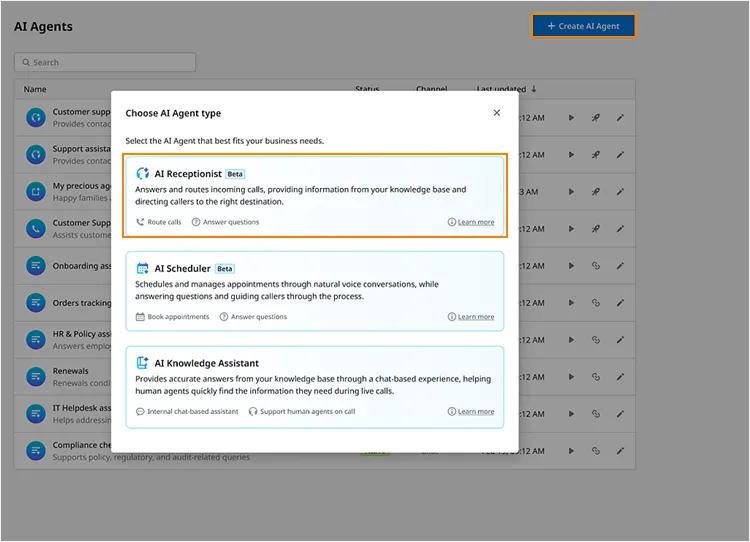Click link icon in Compliance che row

tap(596, 451)
